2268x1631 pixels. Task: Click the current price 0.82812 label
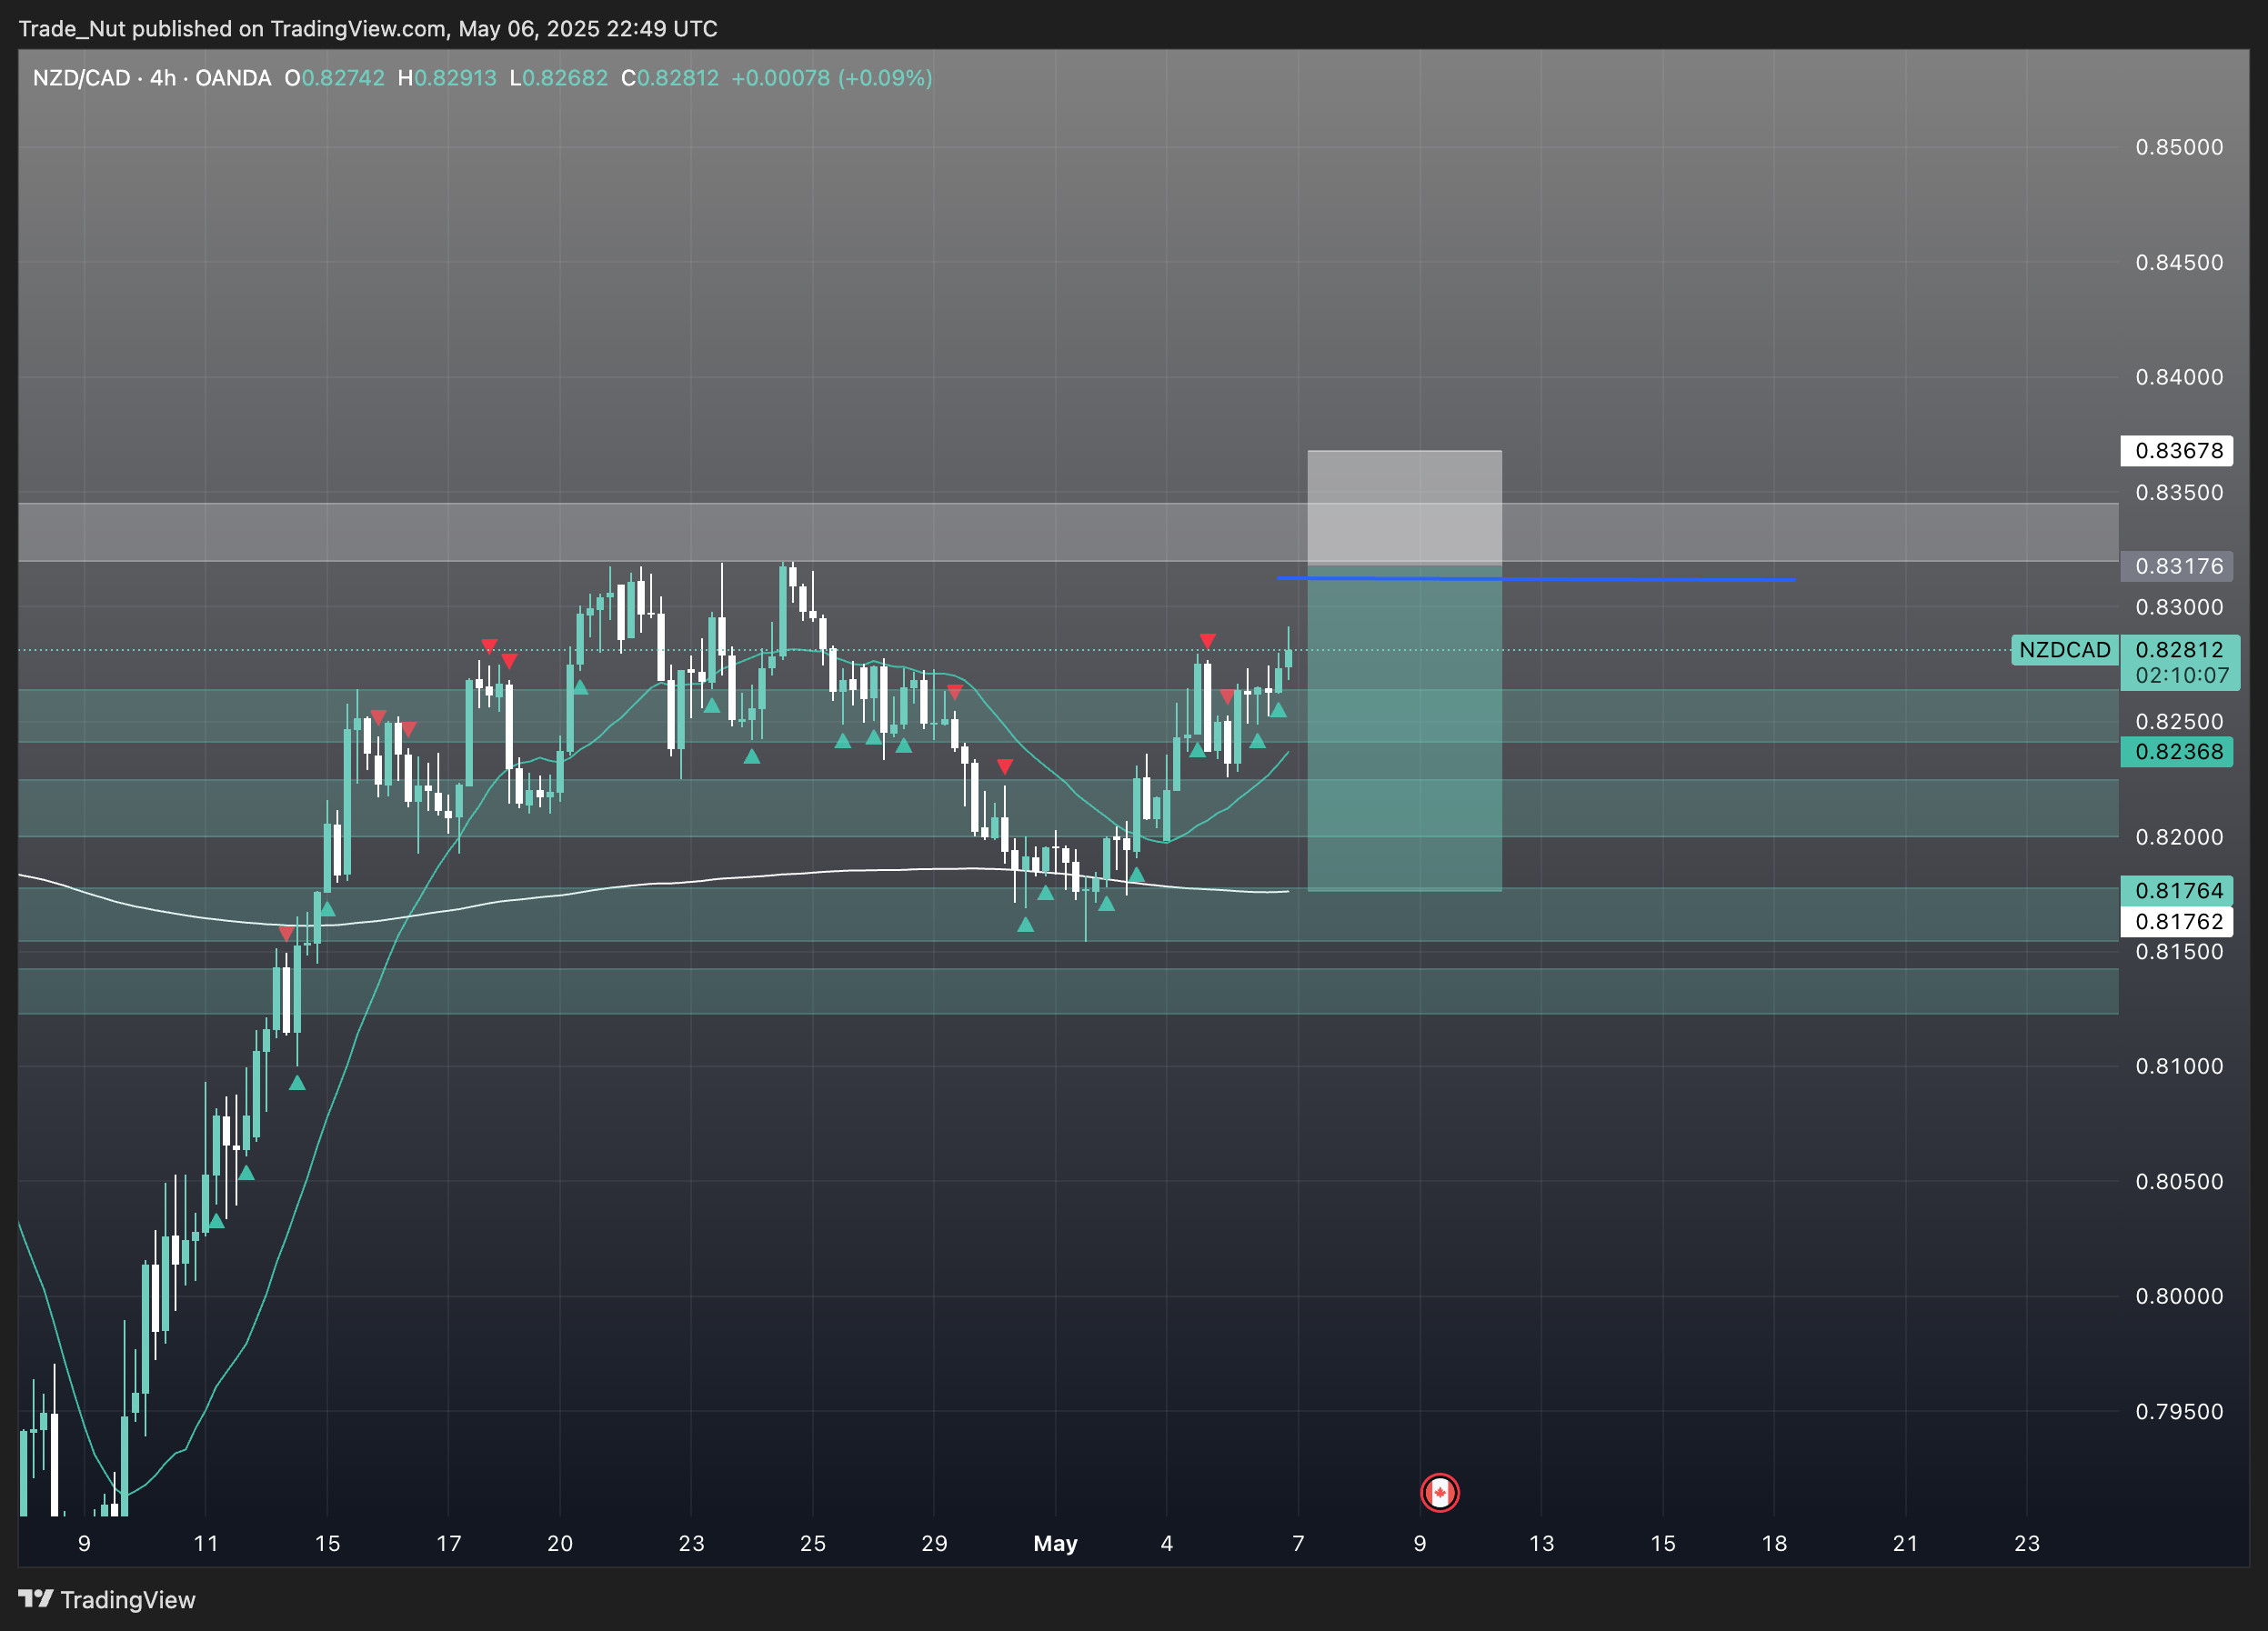pyautogui.click(x=2178, y=650)
